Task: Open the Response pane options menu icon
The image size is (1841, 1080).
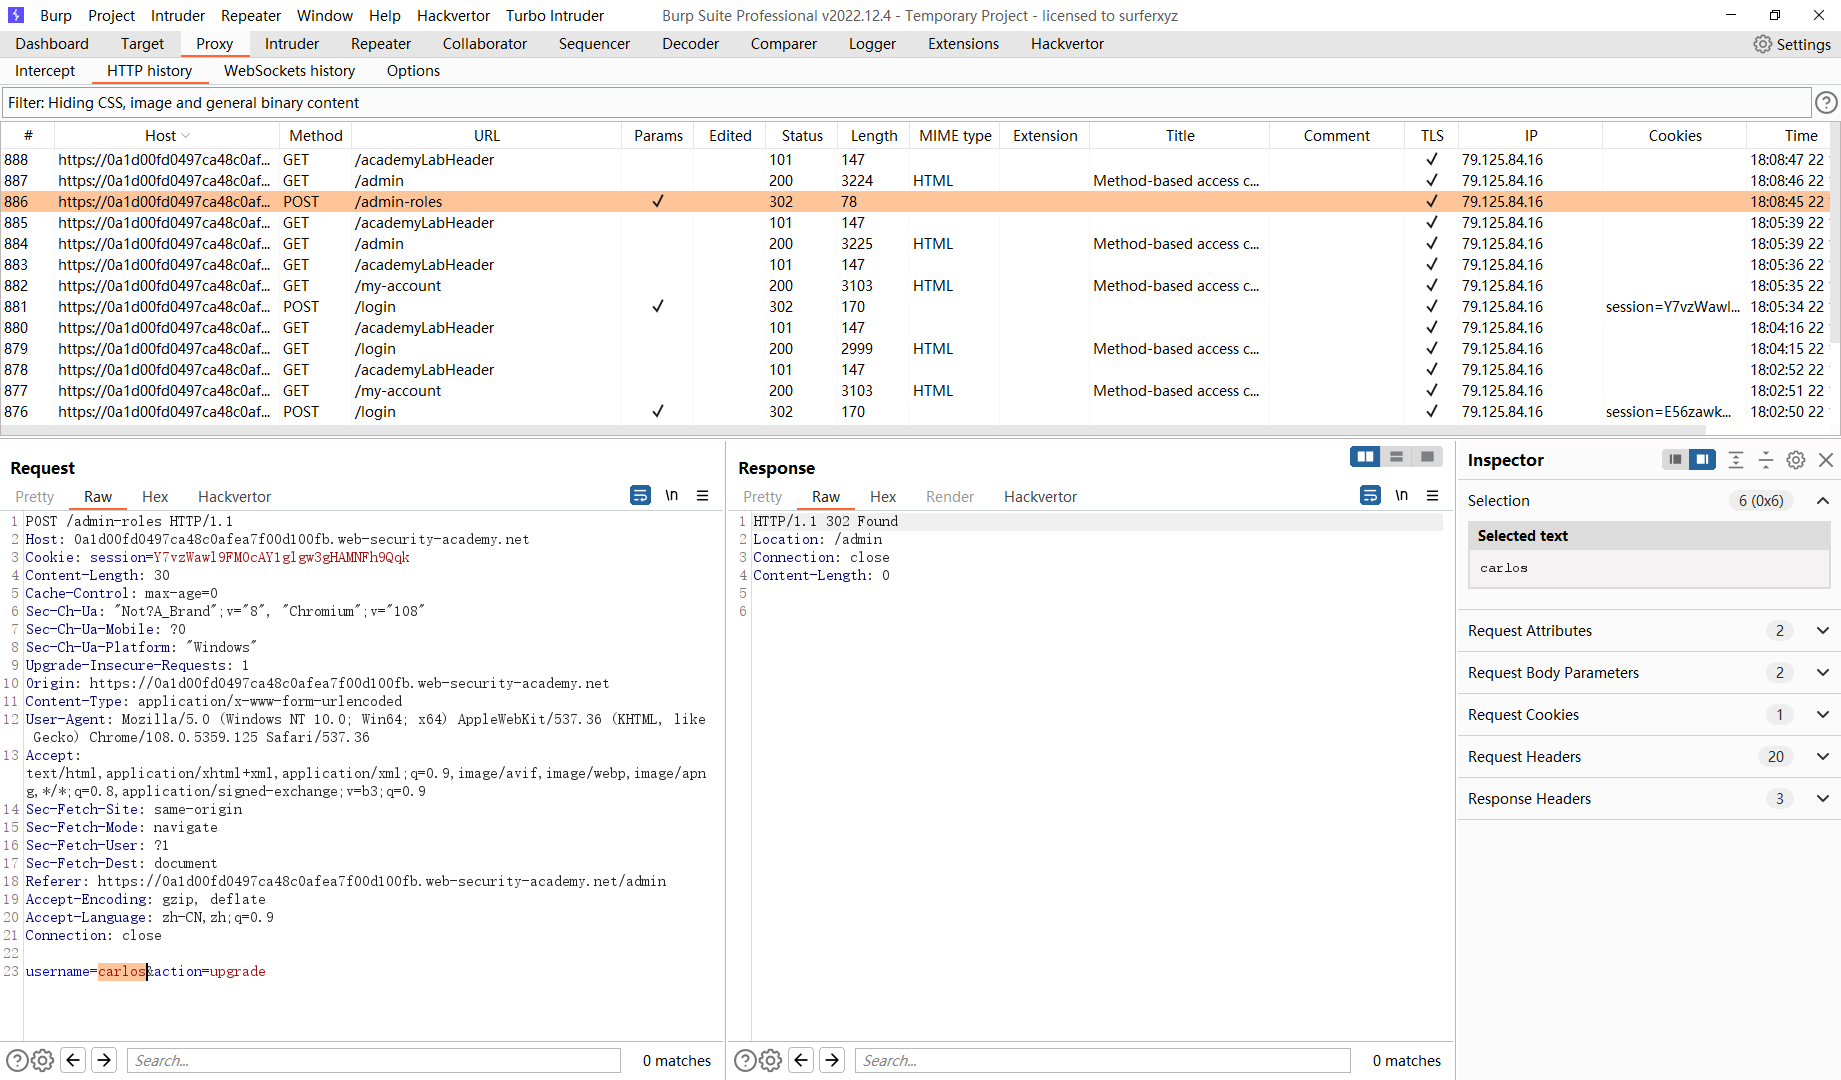Action: 1433,495
